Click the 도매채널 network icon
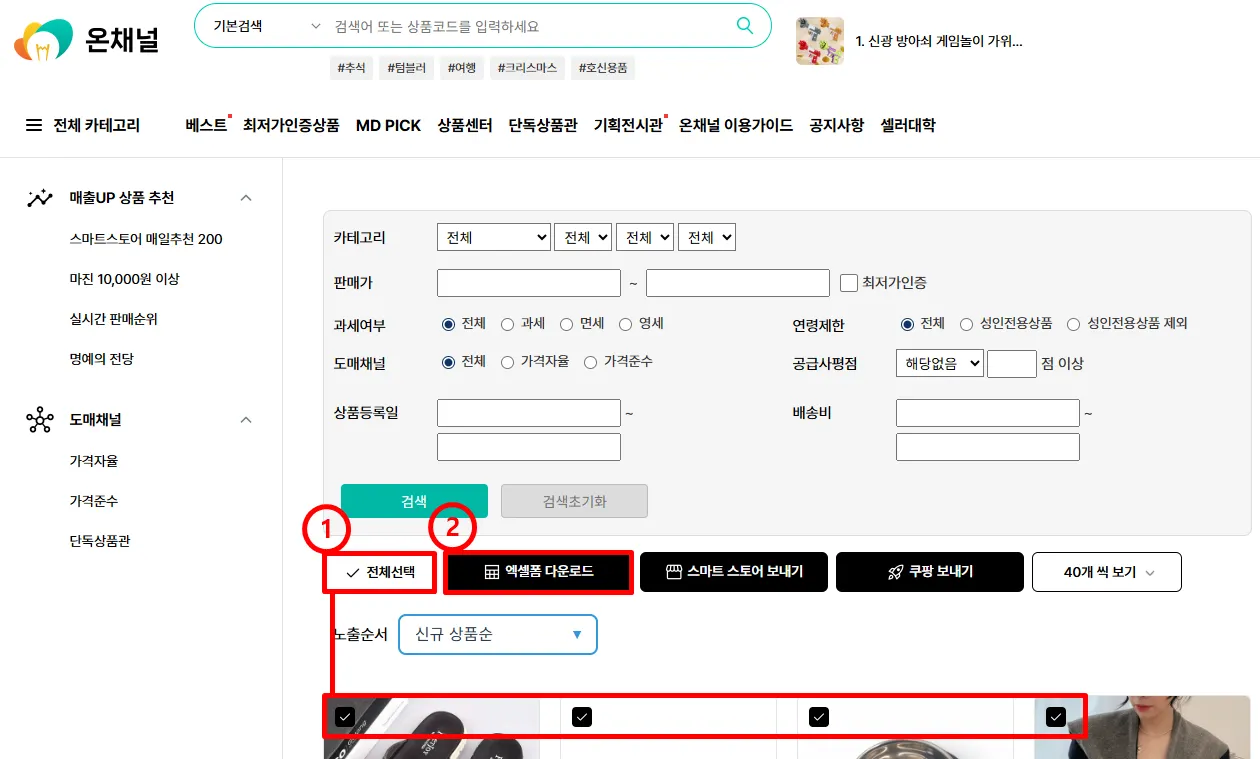Image resolution: width=1260 pixels, height=759 pixels. click(40, 420)
